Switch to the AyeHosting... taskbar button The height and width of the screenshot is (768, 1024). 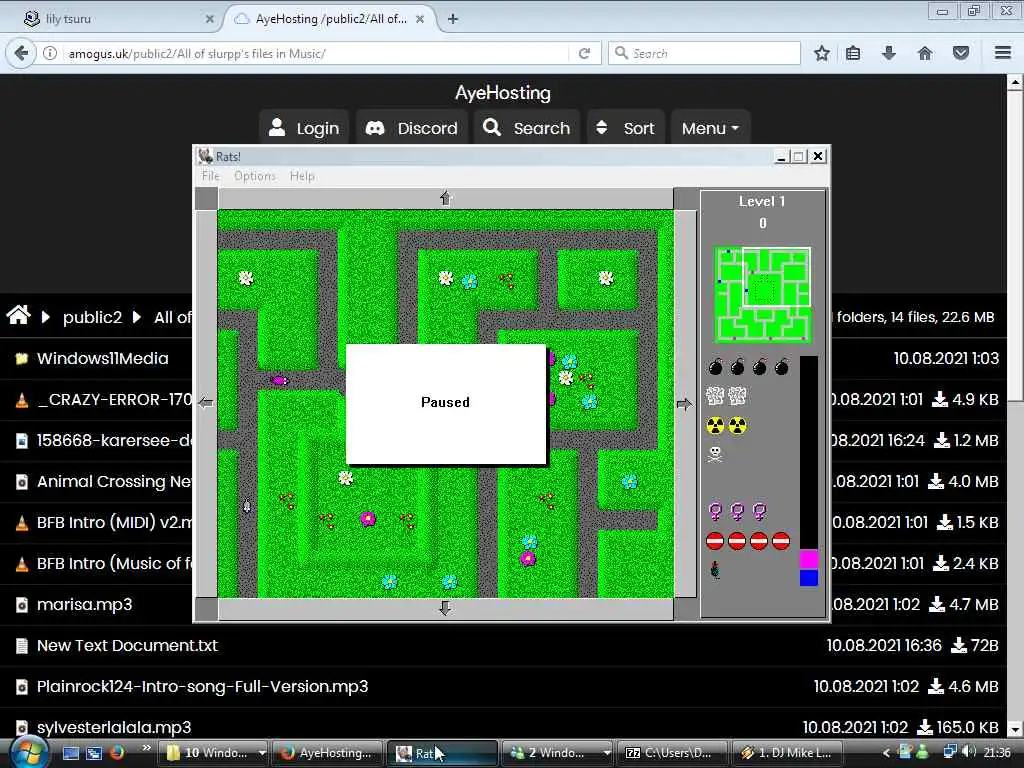pyautogui.click(x=328, y=752)
